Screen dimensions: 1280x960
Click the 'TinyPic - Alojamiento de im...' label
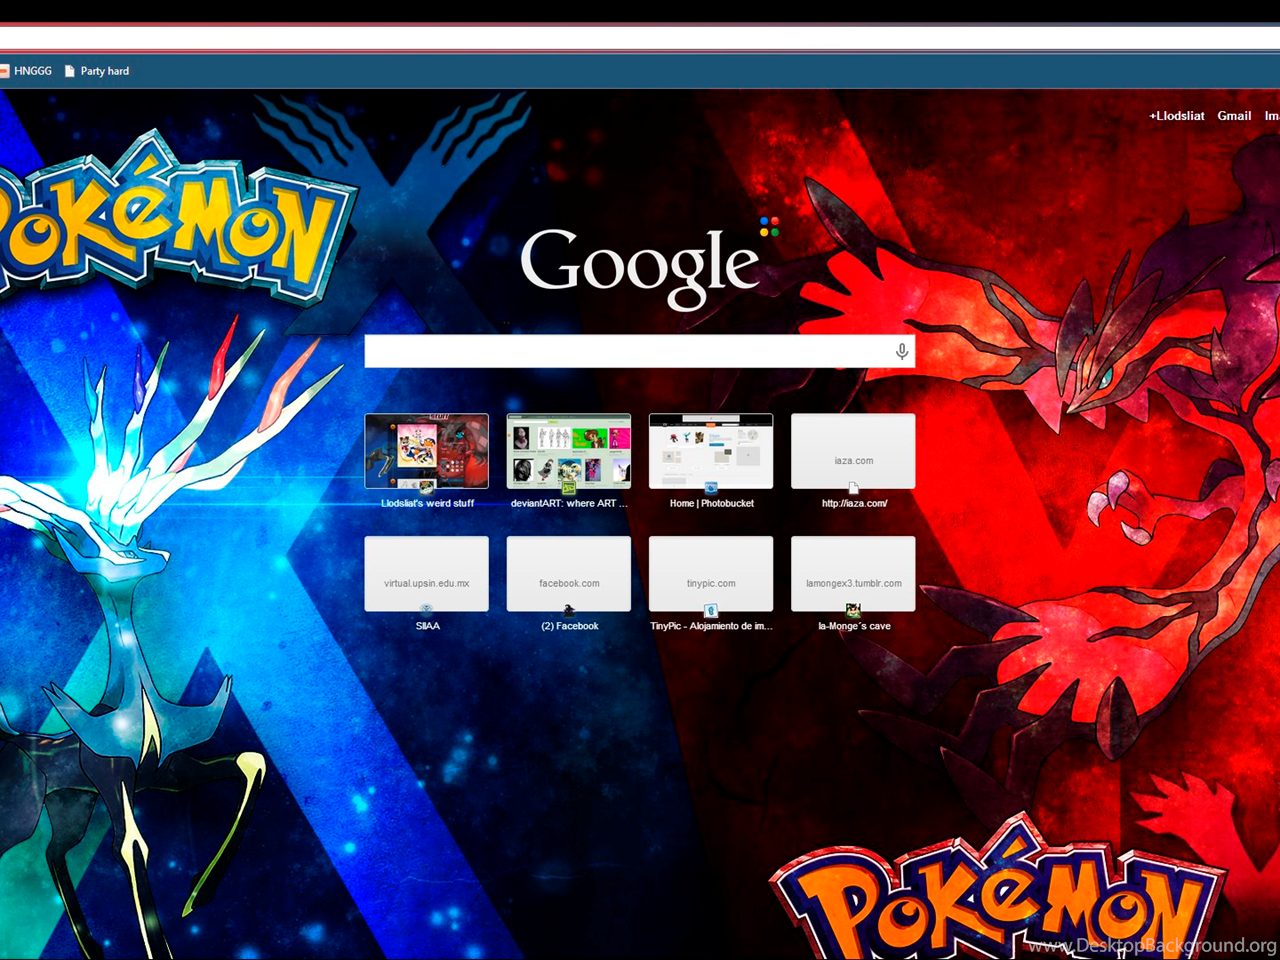pyautogui.click(x=711, y=626)
